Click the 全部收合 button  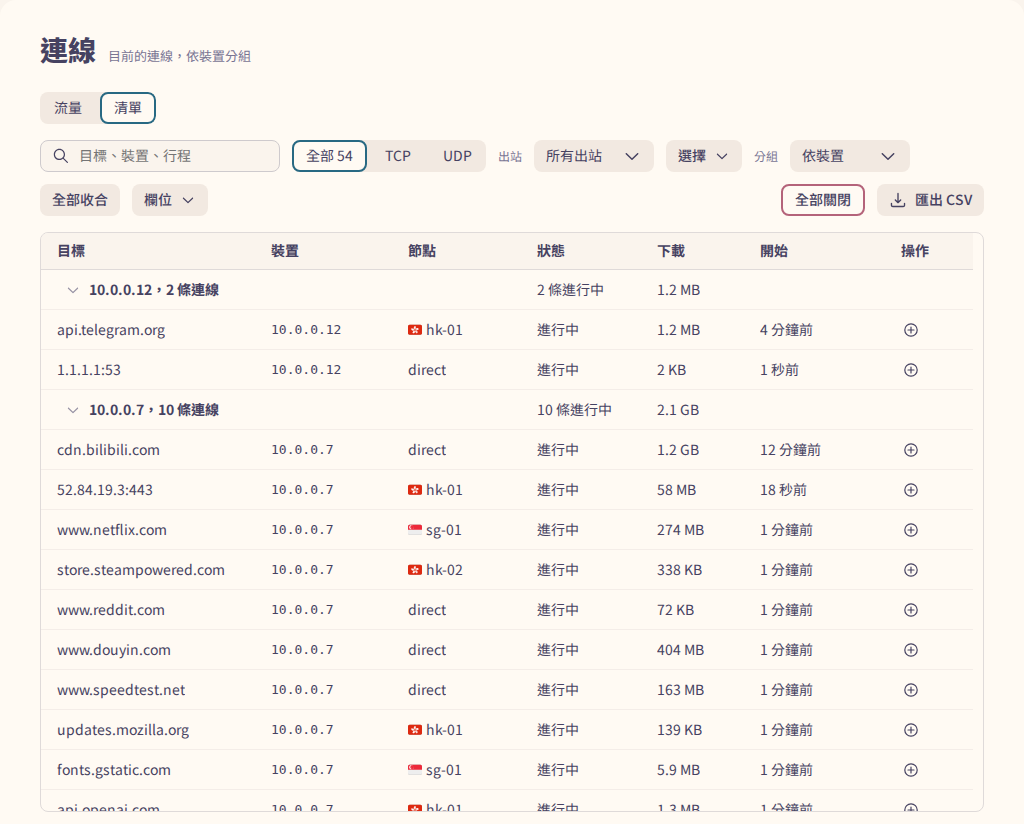point(80,200)
